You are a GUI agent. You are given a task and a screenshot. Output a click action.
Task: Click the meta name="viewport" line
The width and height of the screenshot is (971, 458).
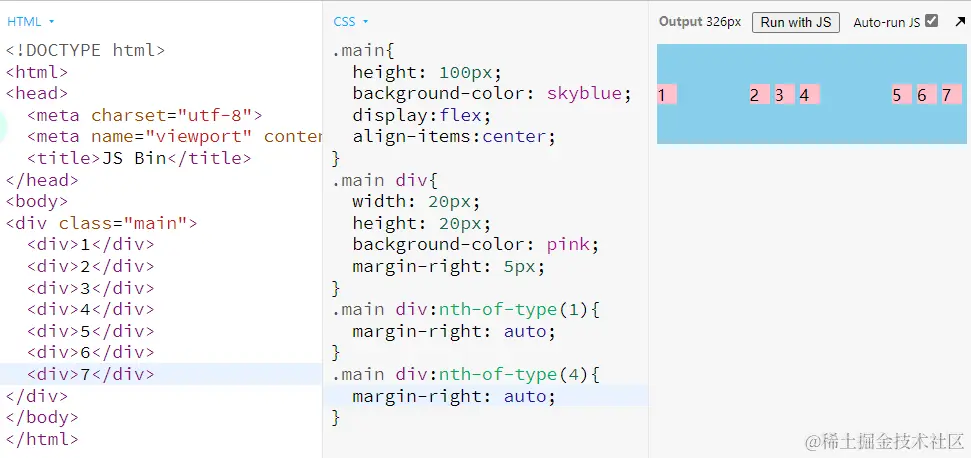point(175,137)
